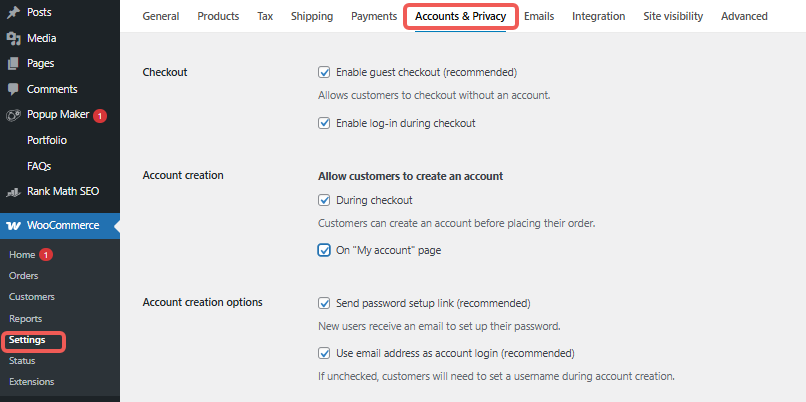The height and width of the screenshot is (402, 806).
Task: Click the Media icon in sidebar
Action: (x=13, y=38)
